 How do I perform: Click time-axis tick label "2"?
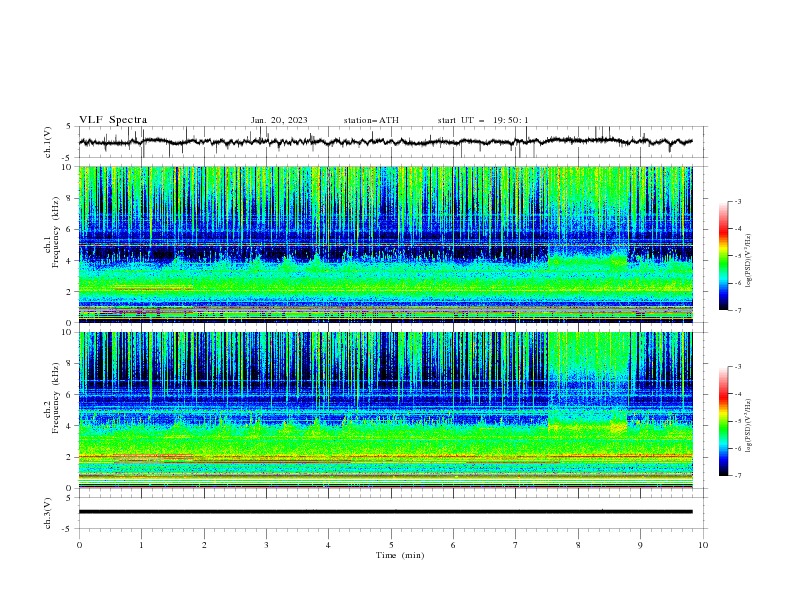pyautogui.click(x=204, y=545)
